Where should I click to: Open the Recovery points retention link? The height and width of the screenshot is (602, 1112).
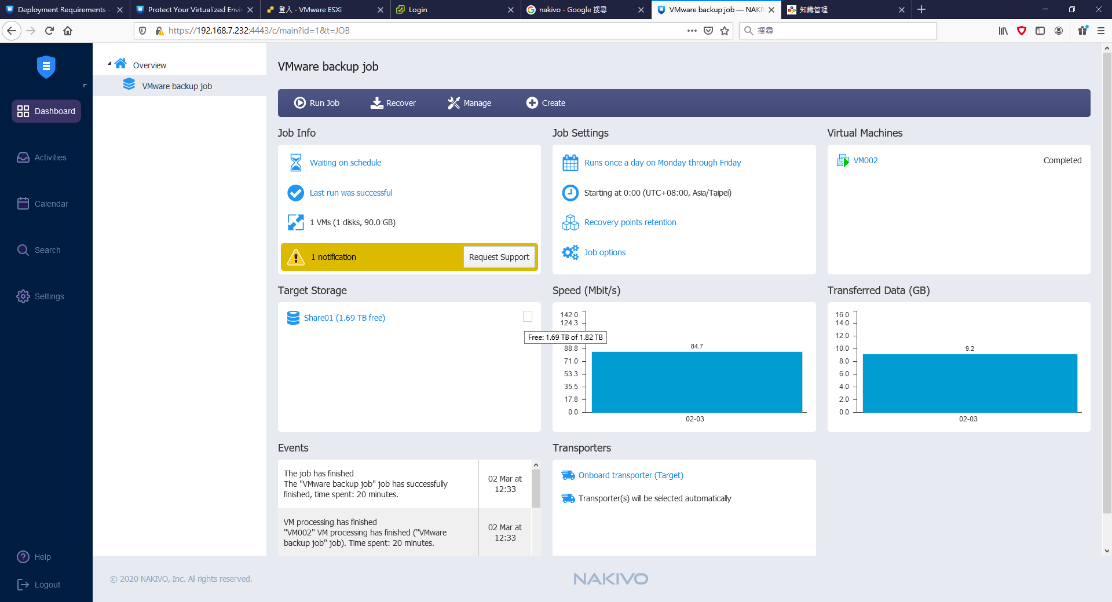point(630,222)
